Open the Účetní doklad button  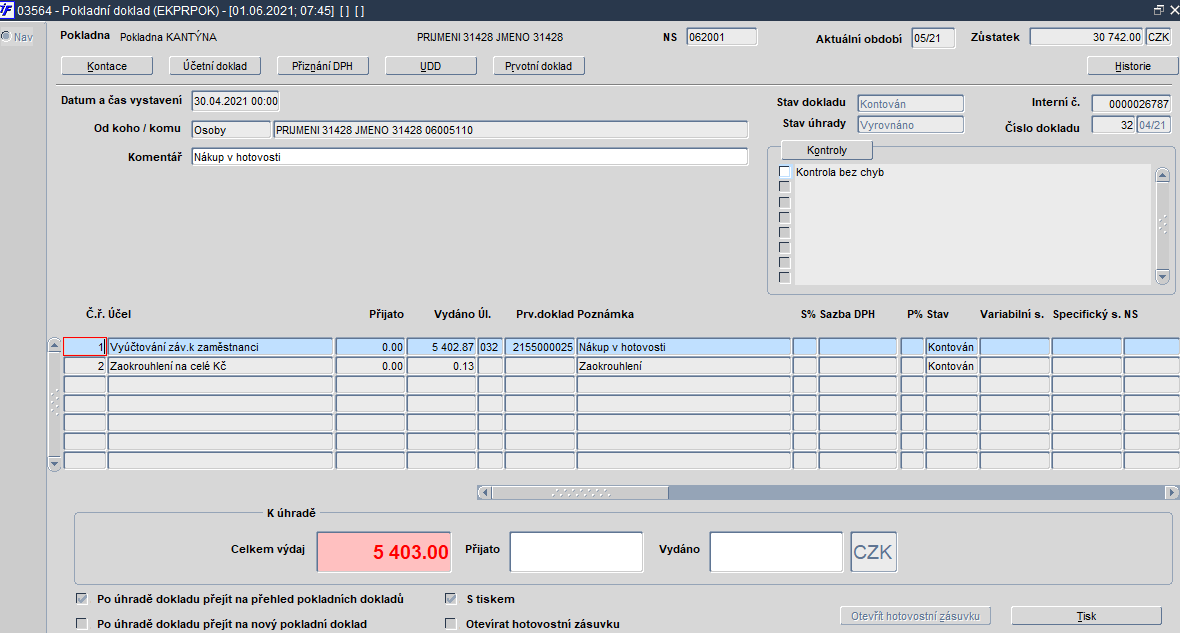[x=215, y=66]
